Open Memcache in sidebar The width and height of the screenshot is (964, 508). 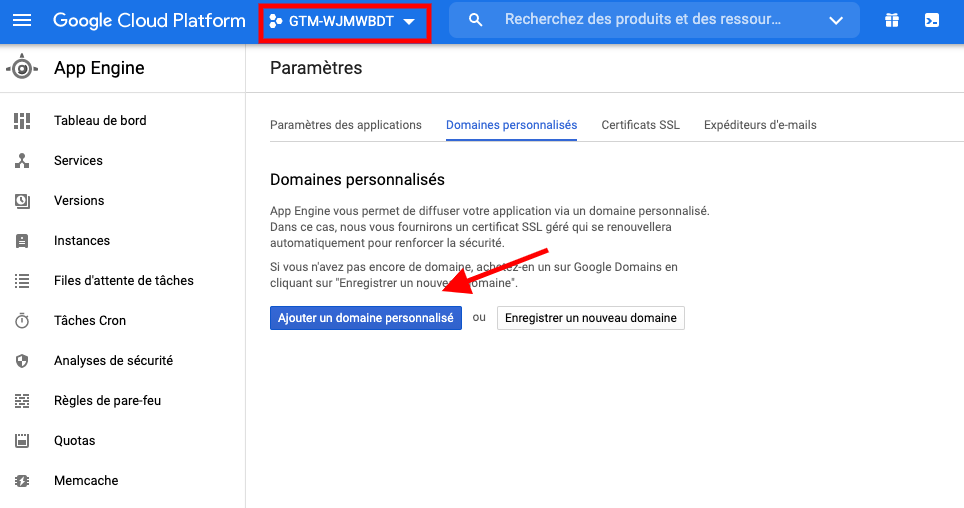[x=86, y=480]
